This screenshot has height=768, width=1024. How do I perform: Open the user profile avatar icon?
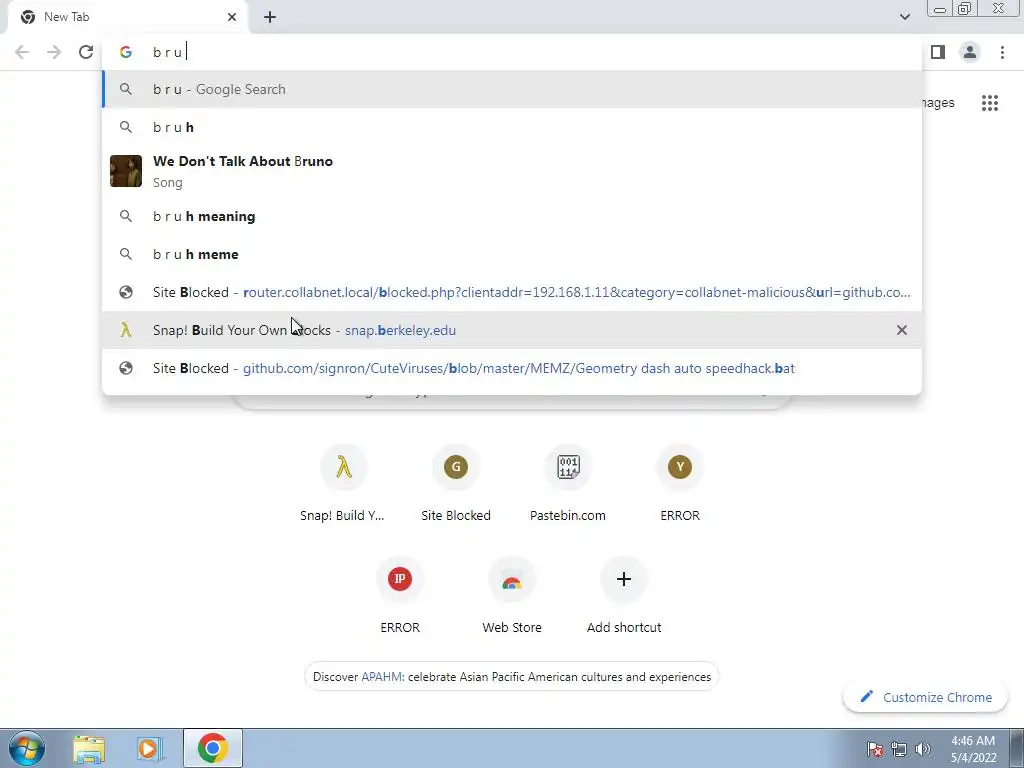tap(970, 52)
